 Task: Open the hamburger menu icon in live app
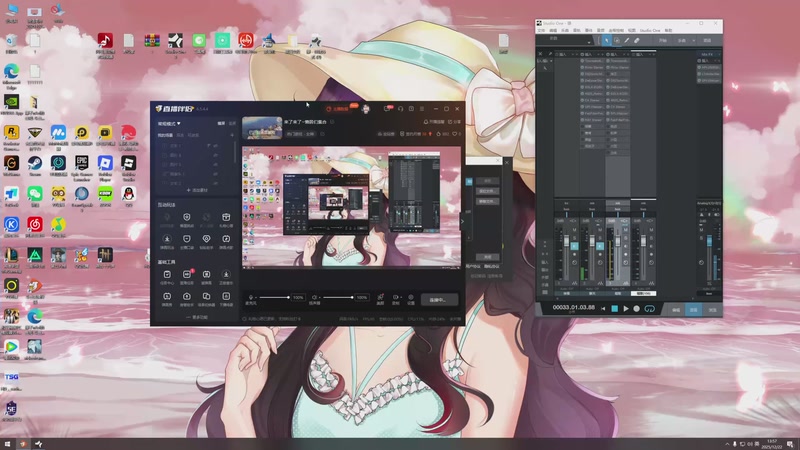click(x=422, y=109)
